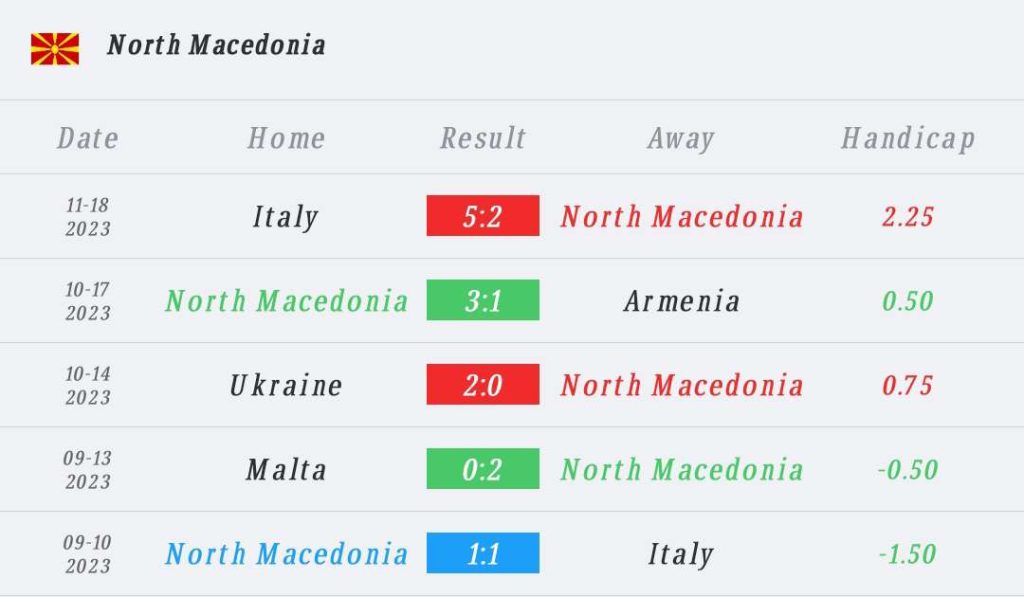Select the 10-17 2023 match date
Image resolution: width=1024 pixels, height=597 pixels.
(x=88, y=301)
